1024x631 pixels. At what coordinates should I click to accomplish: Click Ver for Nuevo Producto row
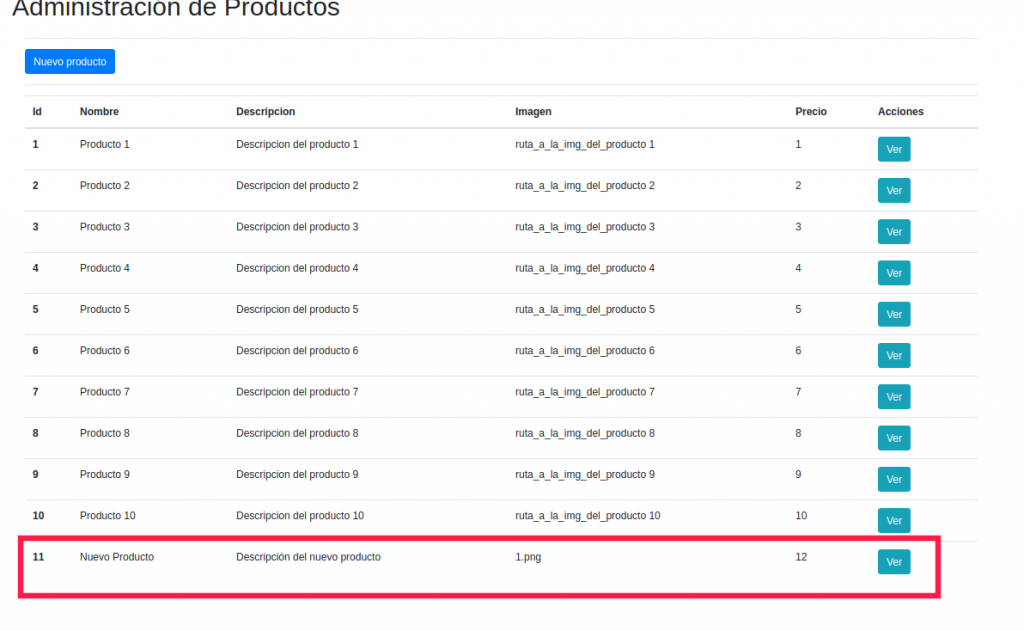894,562
